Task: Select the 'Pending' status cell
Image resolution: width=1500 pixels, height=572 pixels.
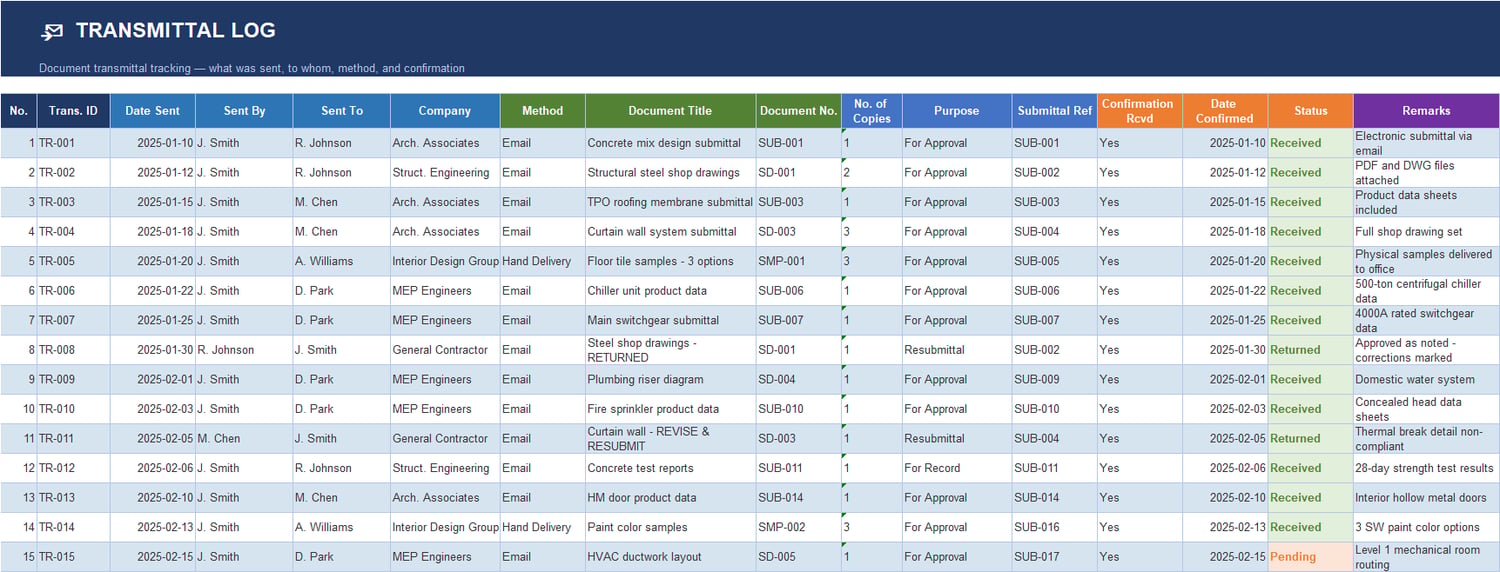Action: point(1310,557)
